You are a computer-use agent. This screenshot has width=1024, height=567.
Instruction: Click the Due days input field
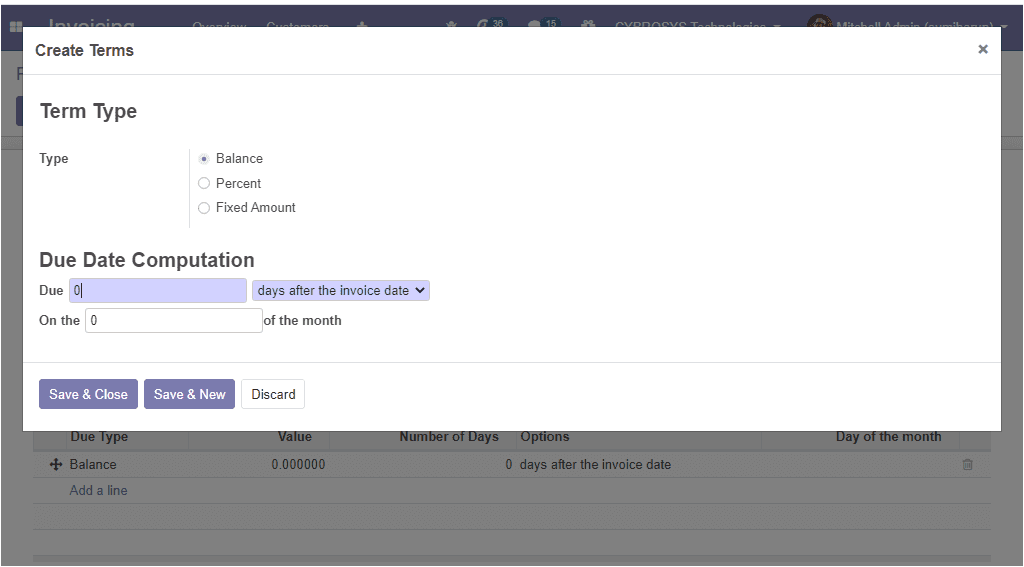(x=158, y=291)
